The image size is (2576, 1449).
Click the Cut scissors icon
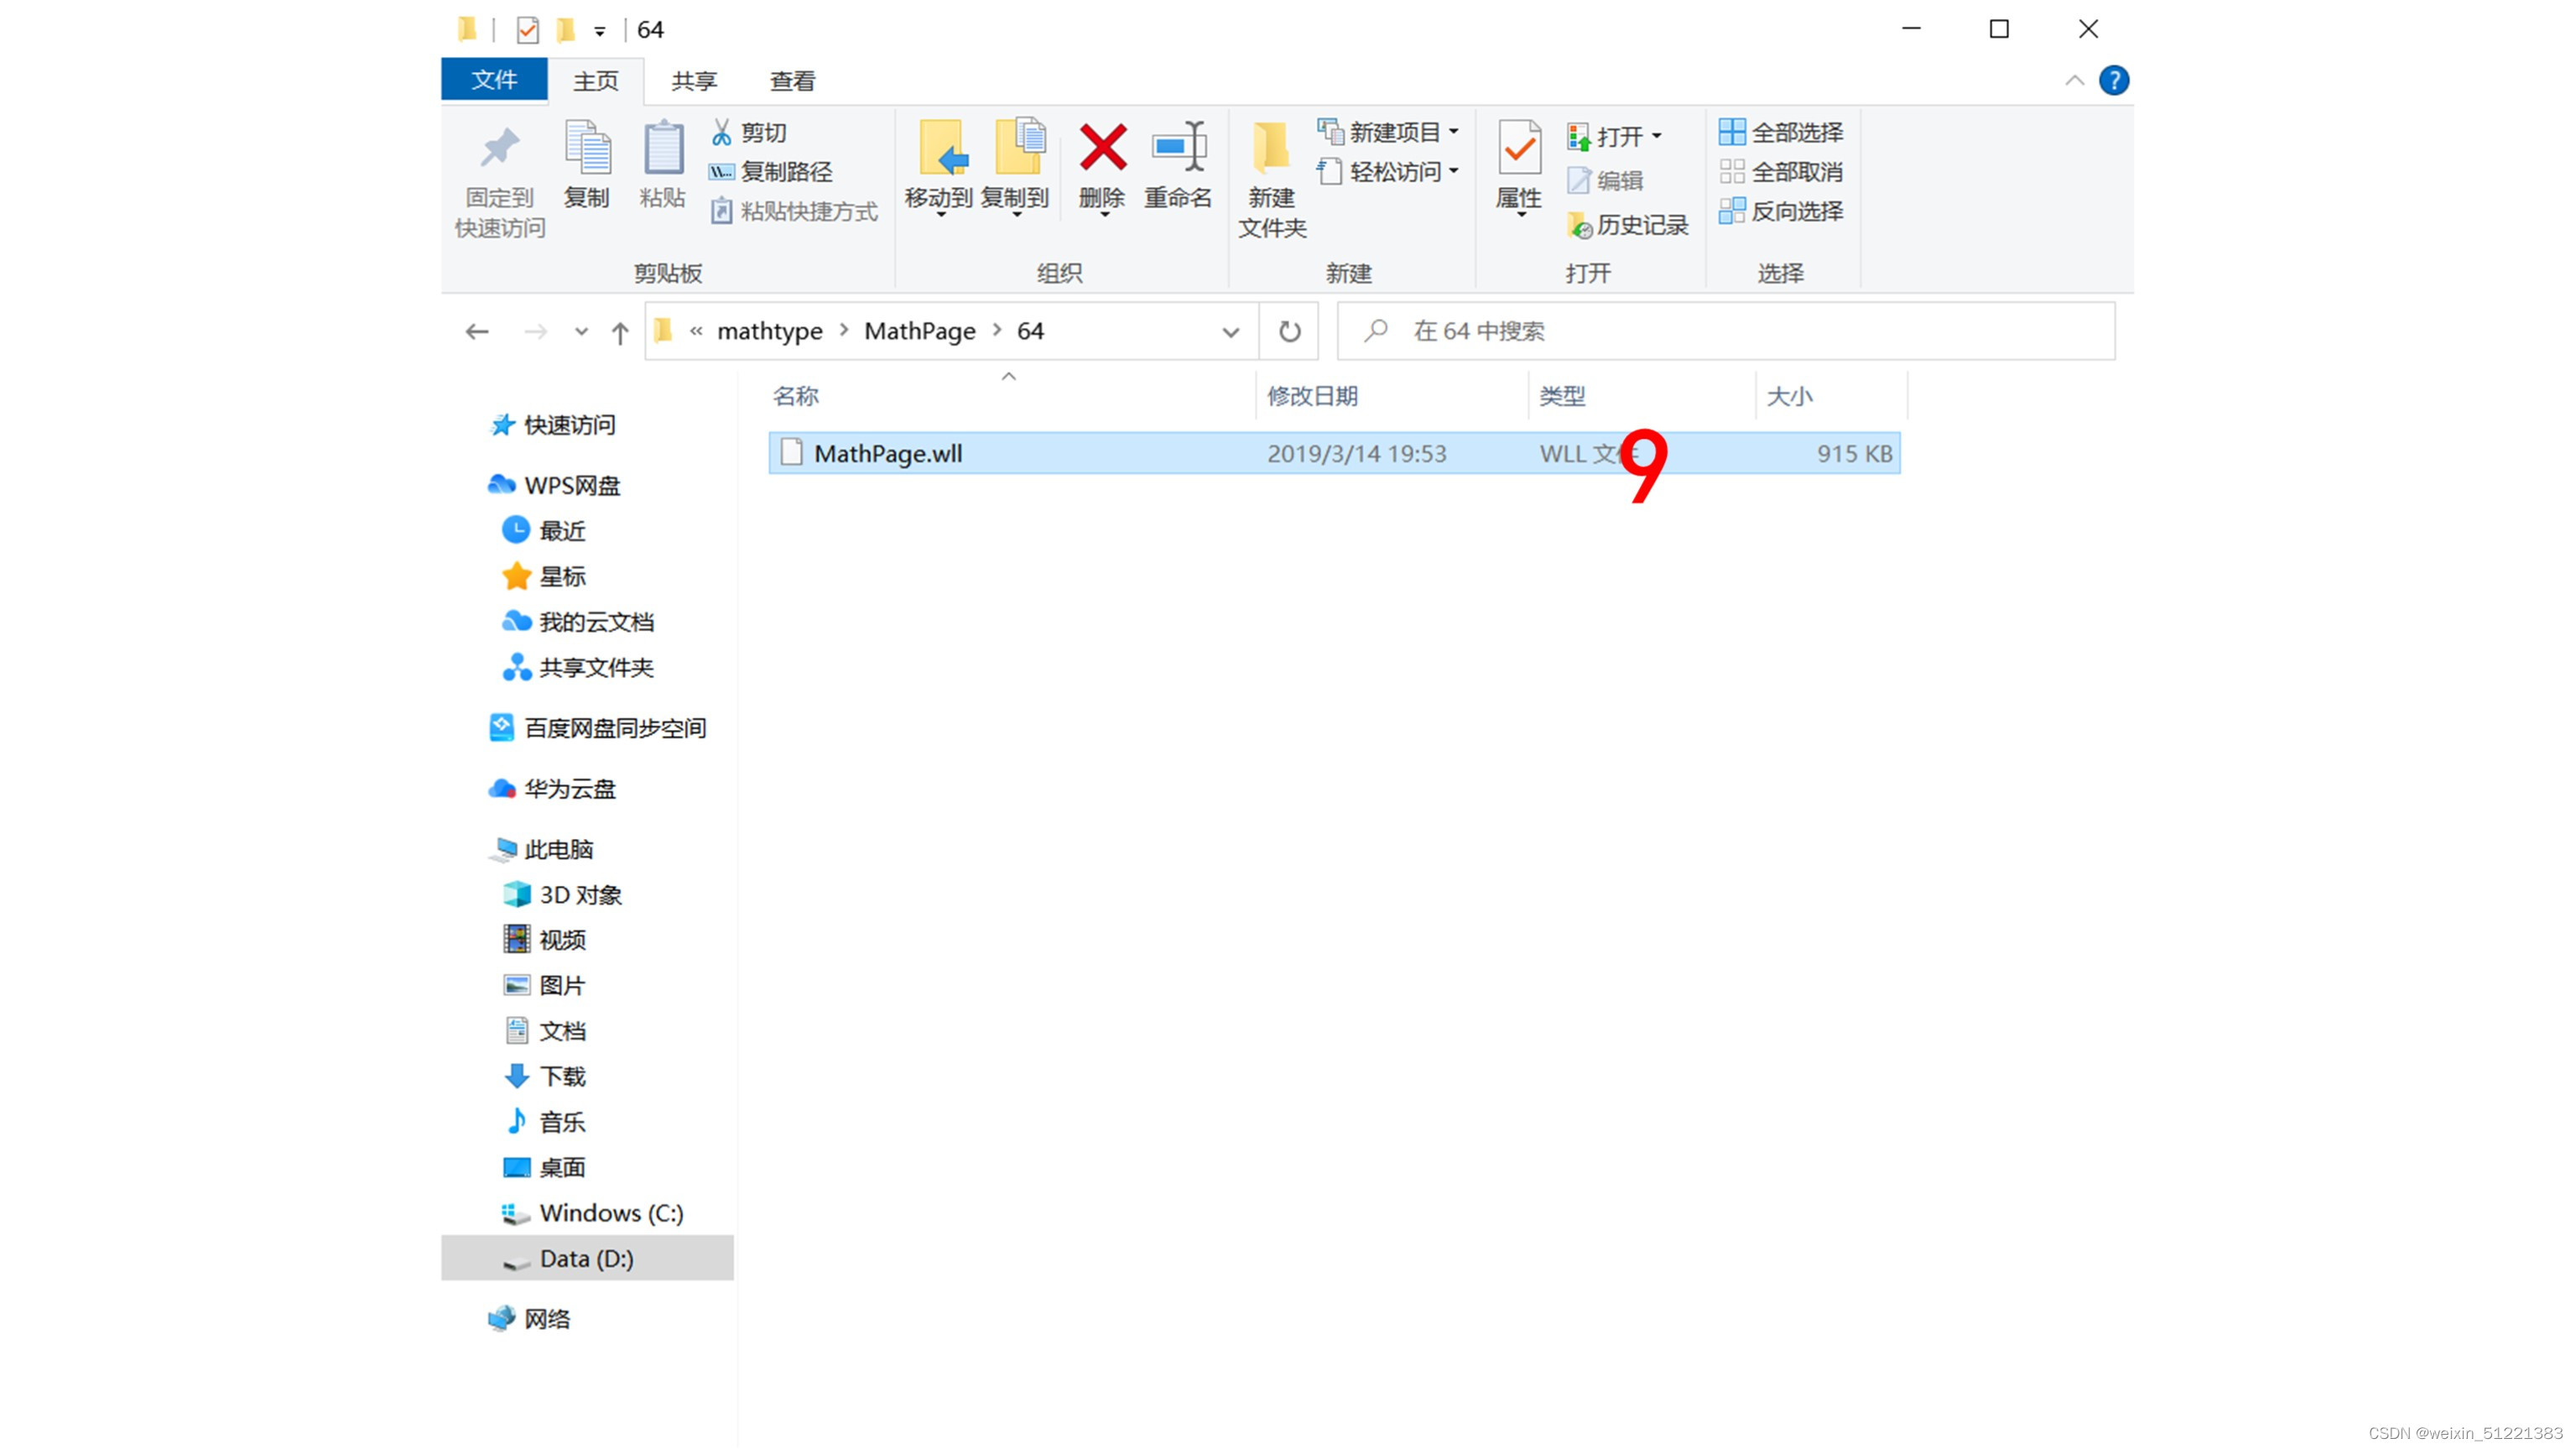721,132
